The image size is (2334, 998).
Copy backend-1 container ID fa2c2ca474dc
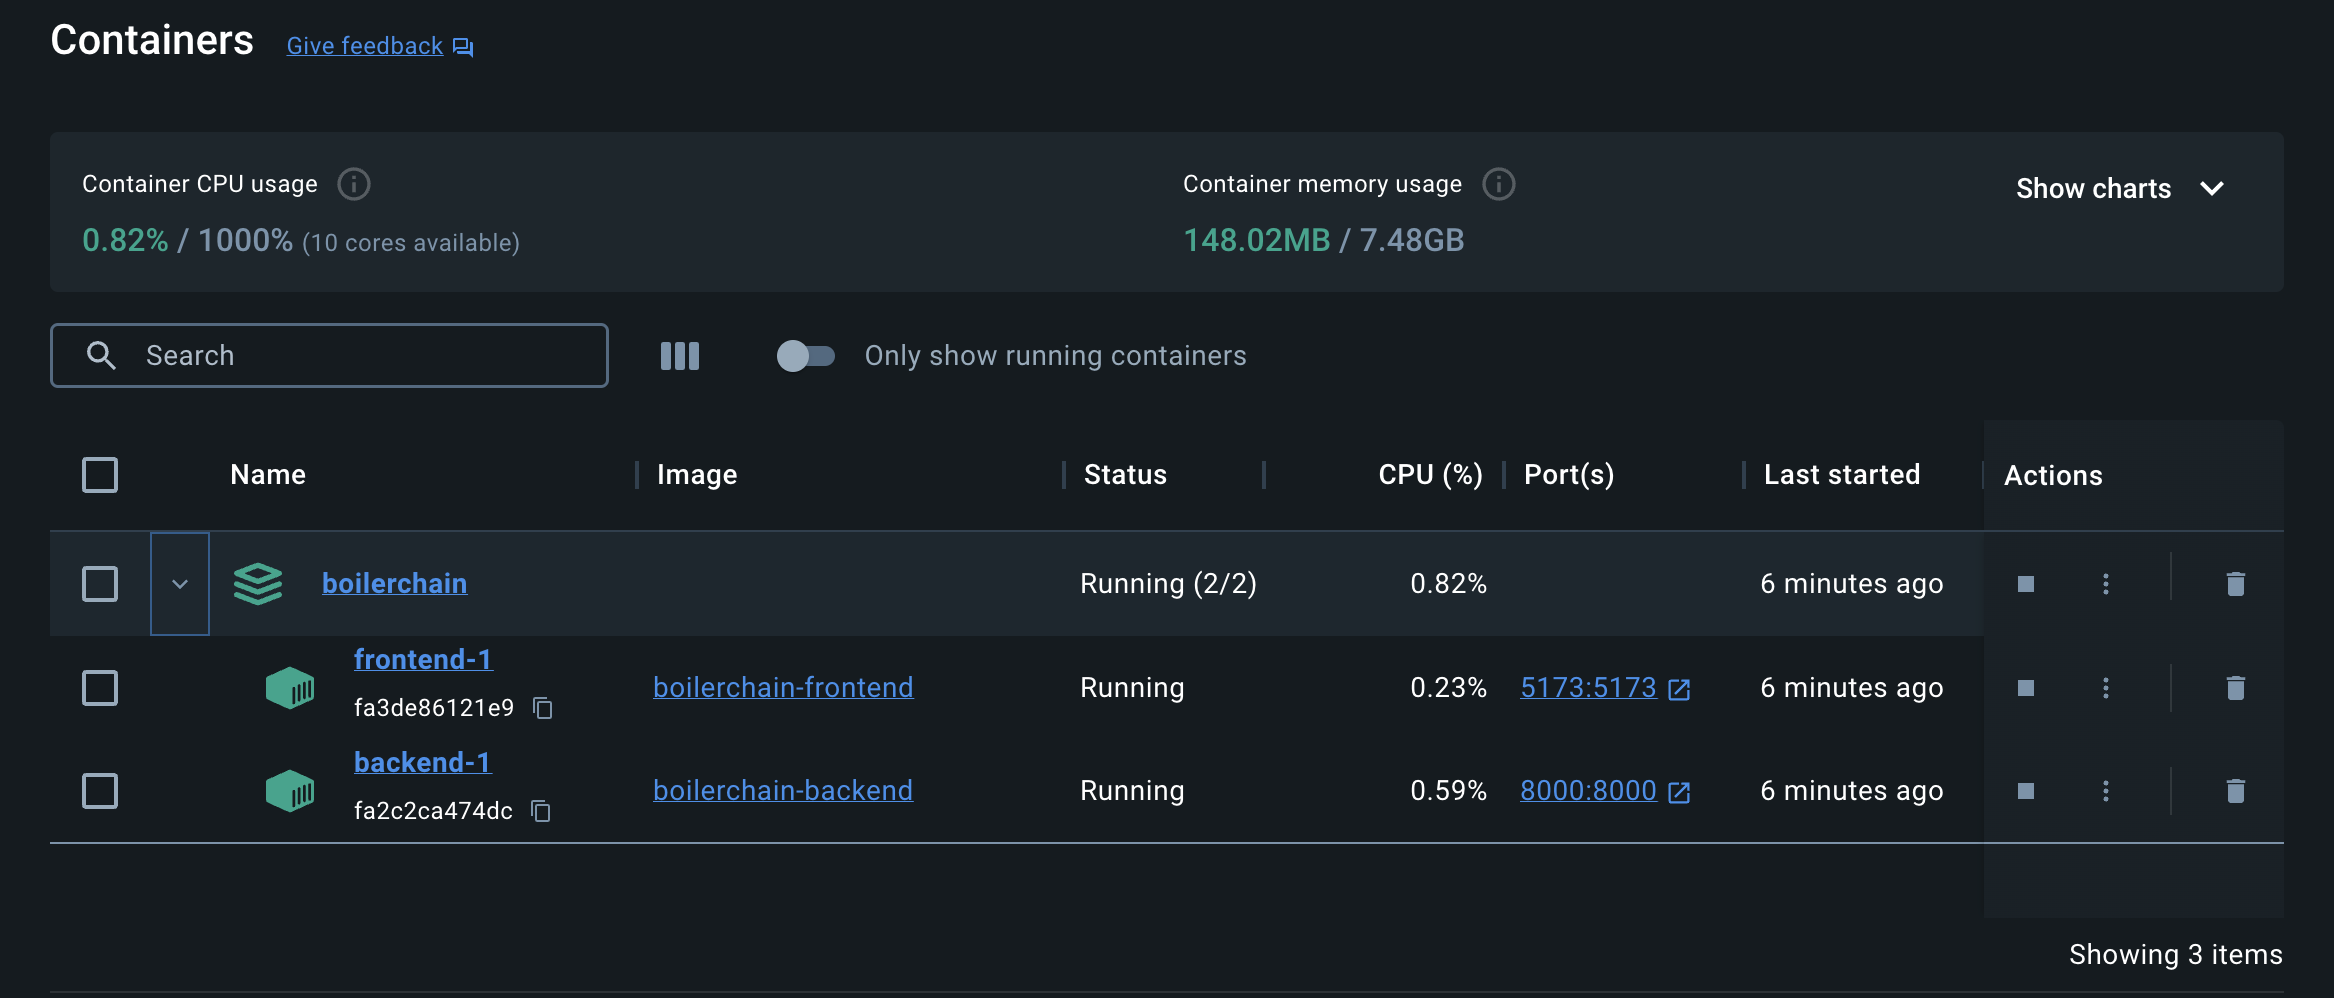(x=541, y=811)
